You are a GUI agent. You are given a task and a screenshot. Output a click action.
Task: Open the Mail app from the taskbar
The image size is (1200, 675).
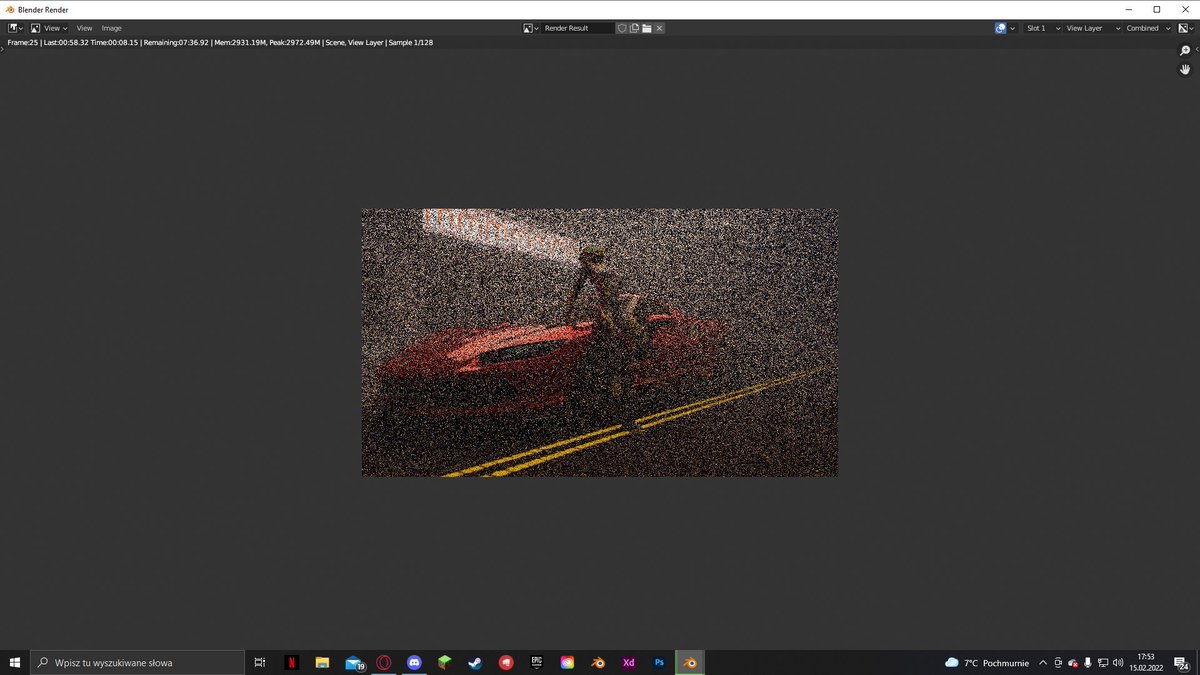point(353,662)
